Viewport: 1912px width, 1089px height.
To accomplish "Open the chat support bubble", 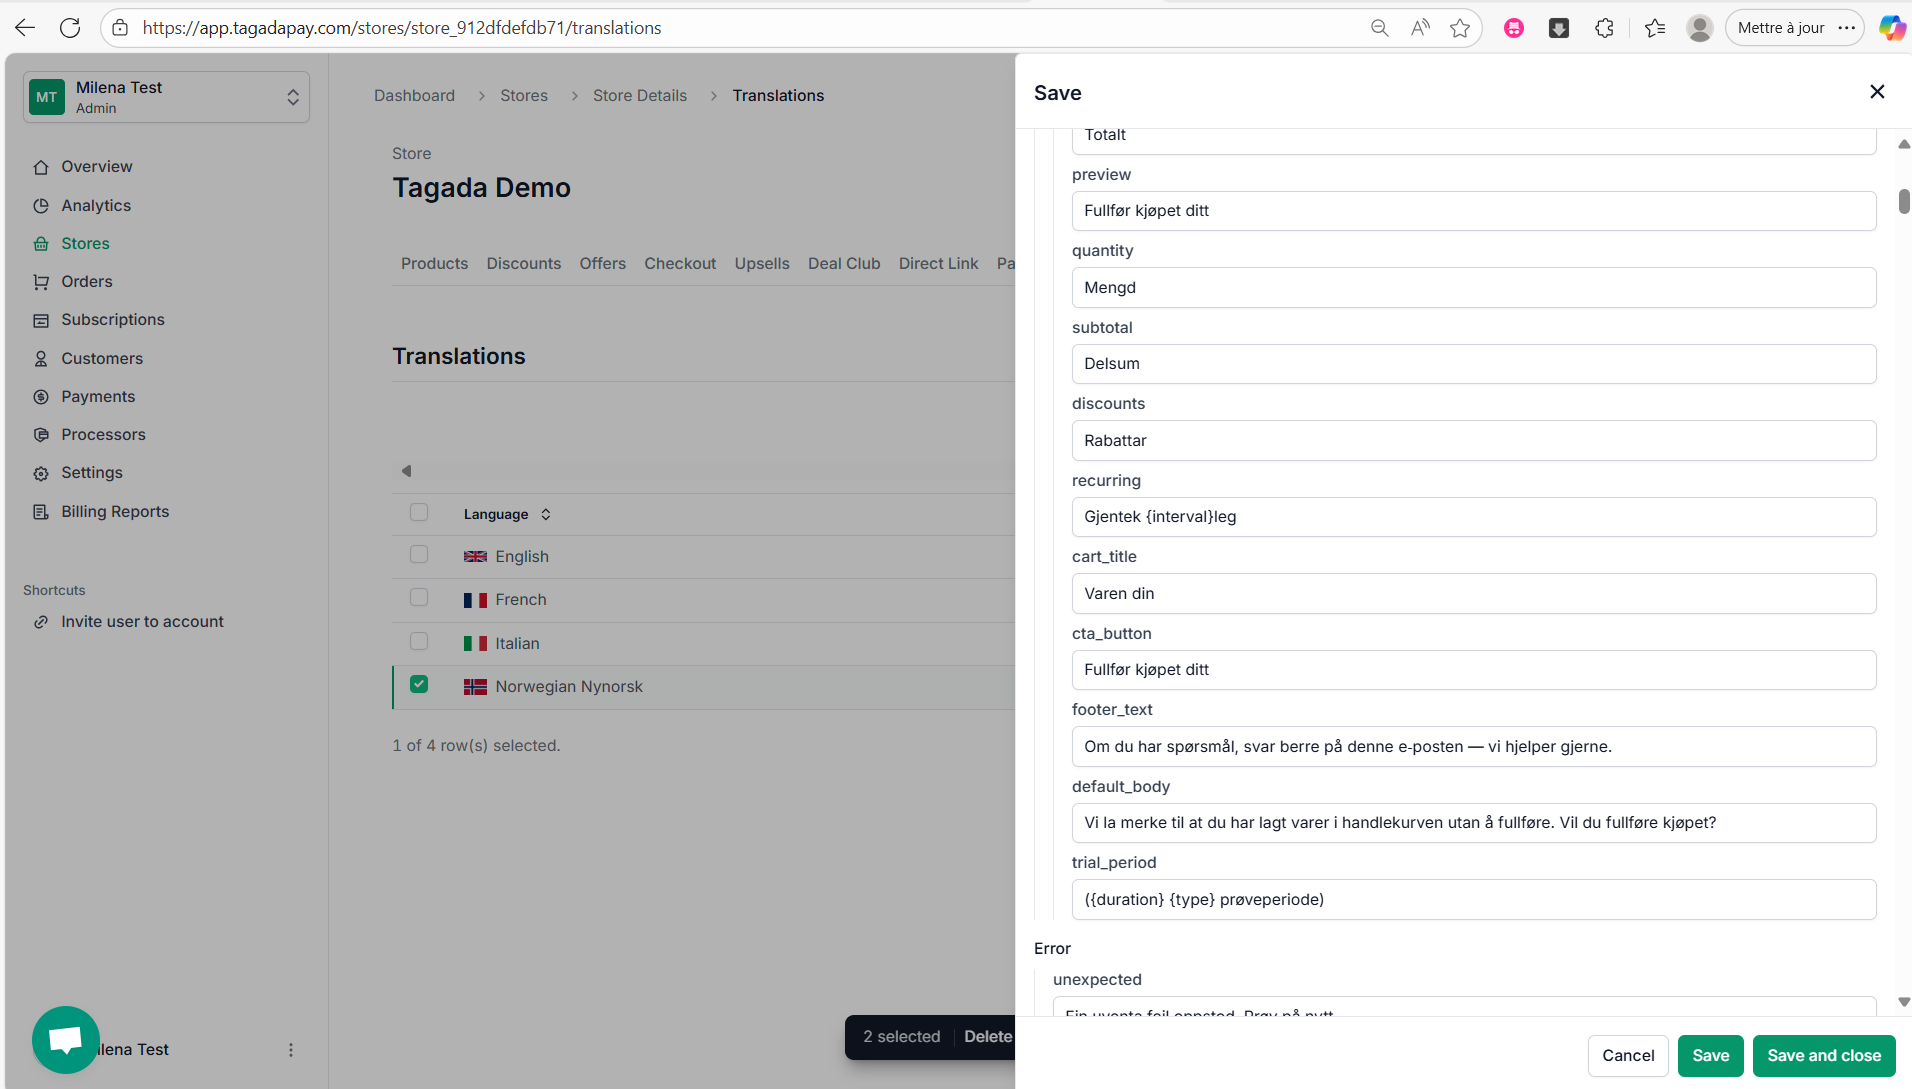I will click(x=66, y=1039).
